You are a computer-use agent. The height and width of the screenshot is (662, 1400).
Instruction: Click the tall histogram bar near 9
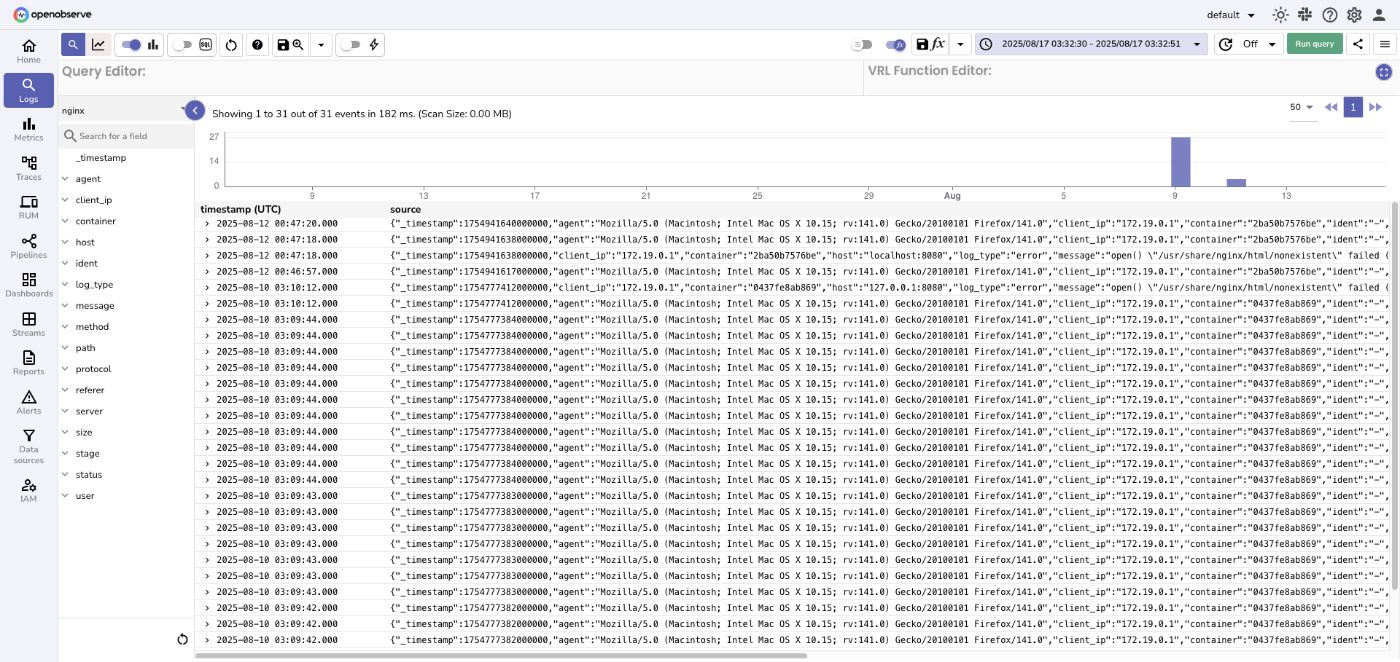(1180, 161)
